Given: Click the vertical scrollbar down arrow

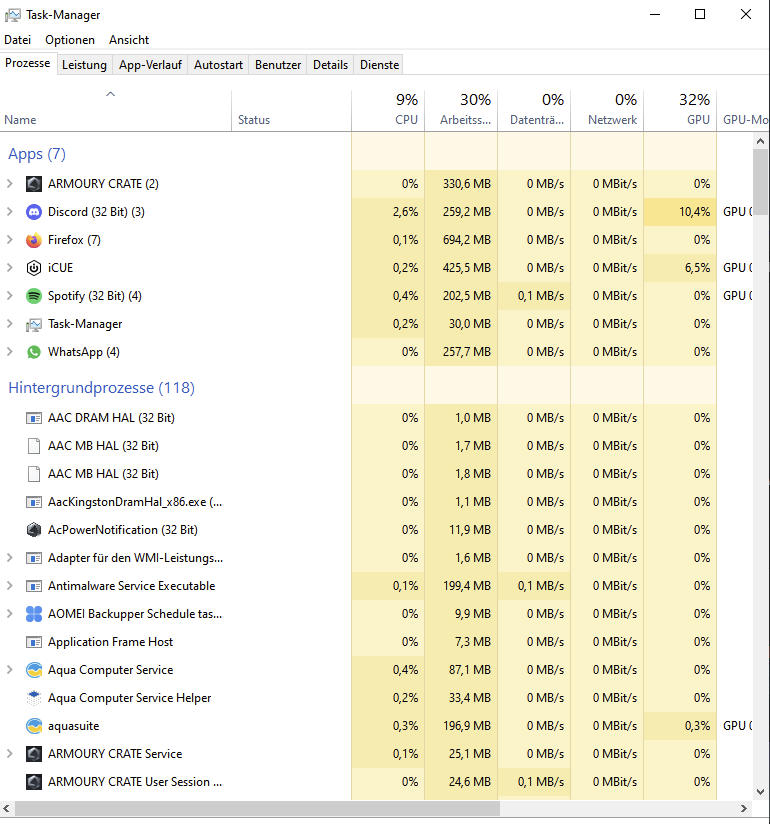Looking at the screenshot, I should click(760, 792).
